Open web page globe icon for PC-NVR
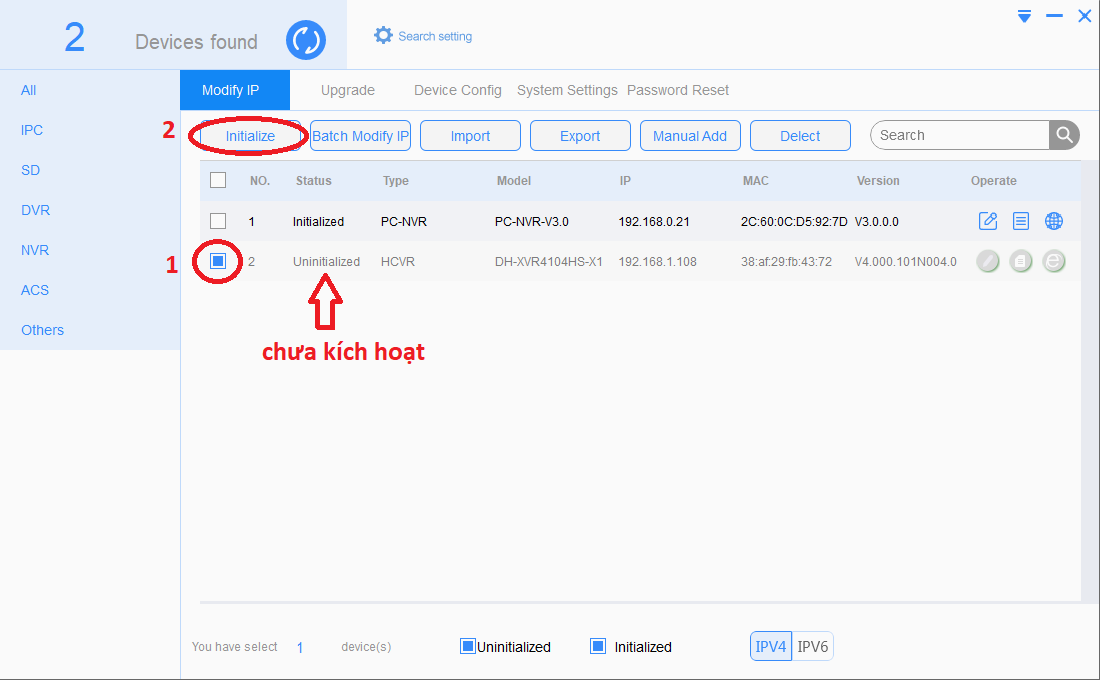The width and height of the screenshot is (1100, 680). pyautogui.click(x=1054, y=221)
